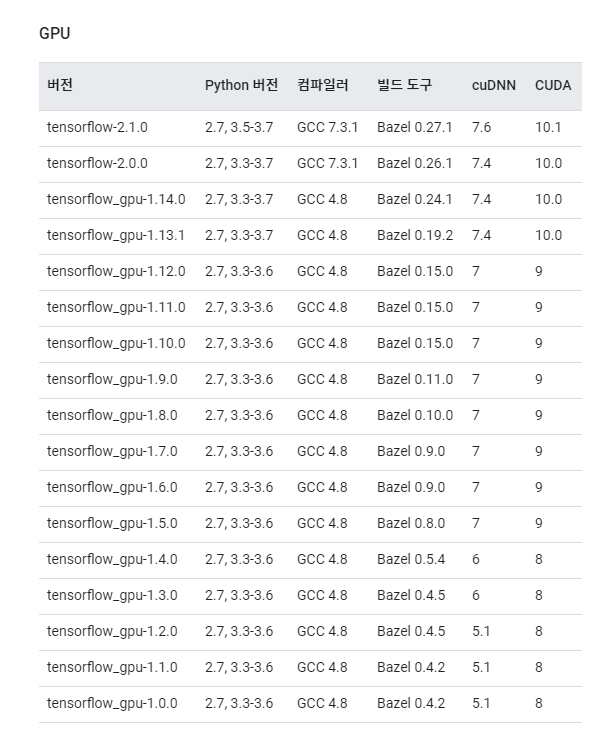Click the 'Bazel 0.19.2' cell
The image size is (596, 733).
(x=415, y=235)
